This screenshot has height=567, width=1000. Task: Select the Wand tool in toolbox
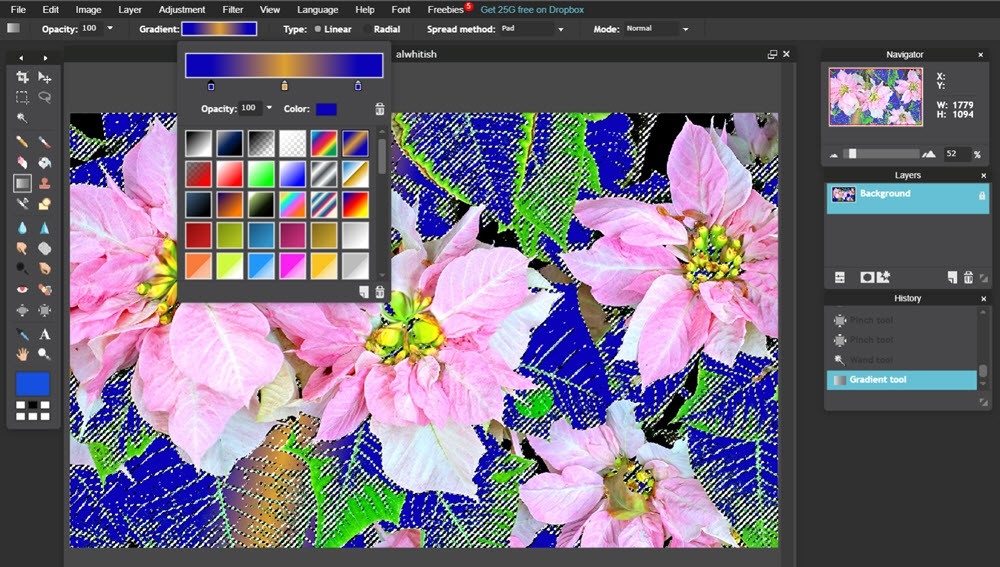pos(22,118)
